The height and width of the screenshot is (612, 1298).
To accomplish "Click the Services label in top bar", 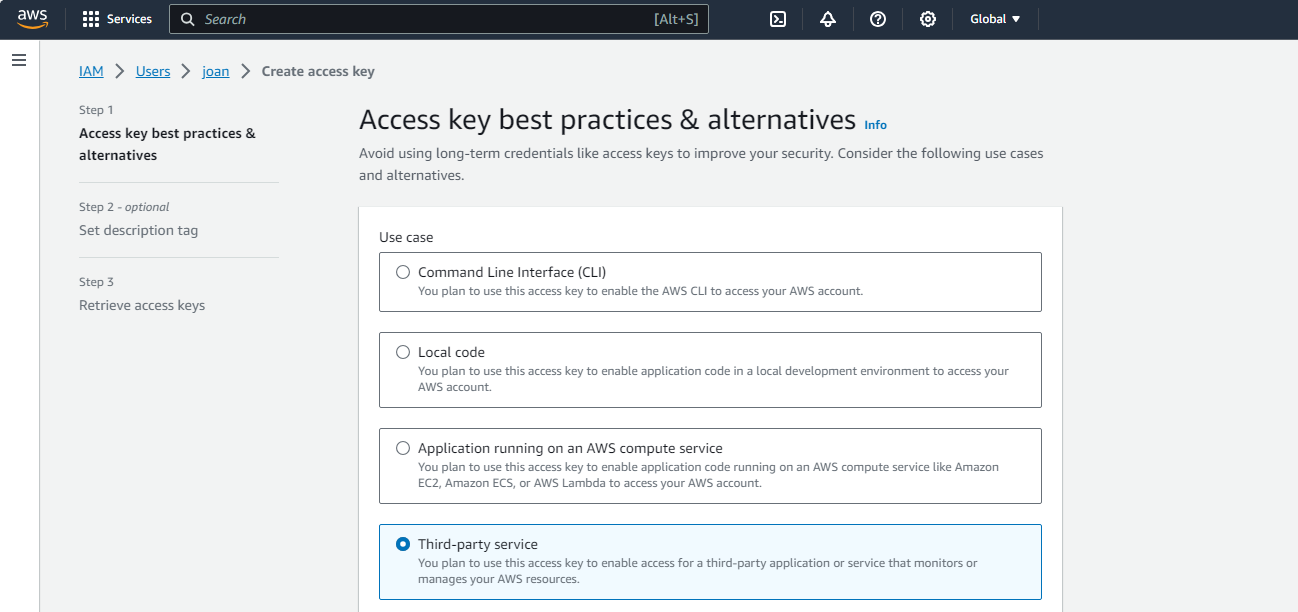I will click(x=129, y=19).
